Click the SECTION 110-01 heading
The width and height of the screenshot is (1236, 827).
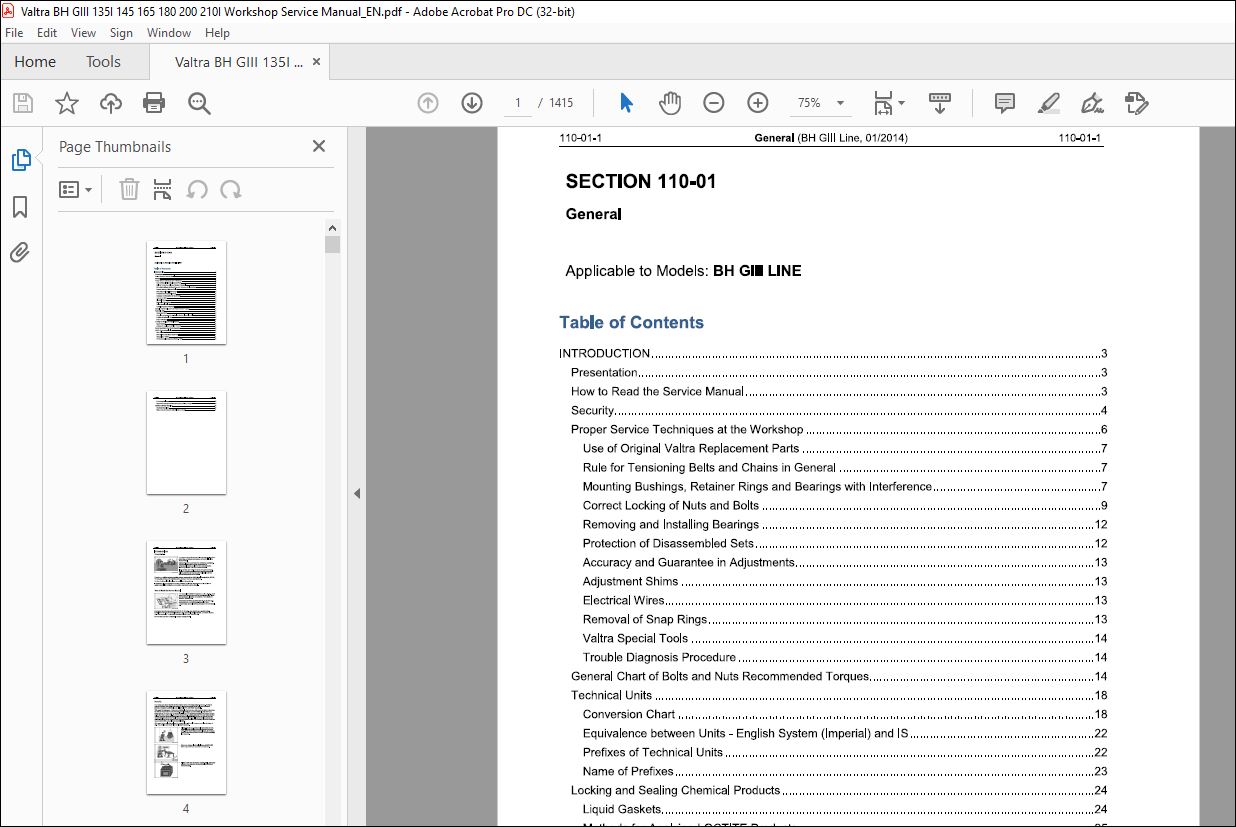(x=641, y=181)
